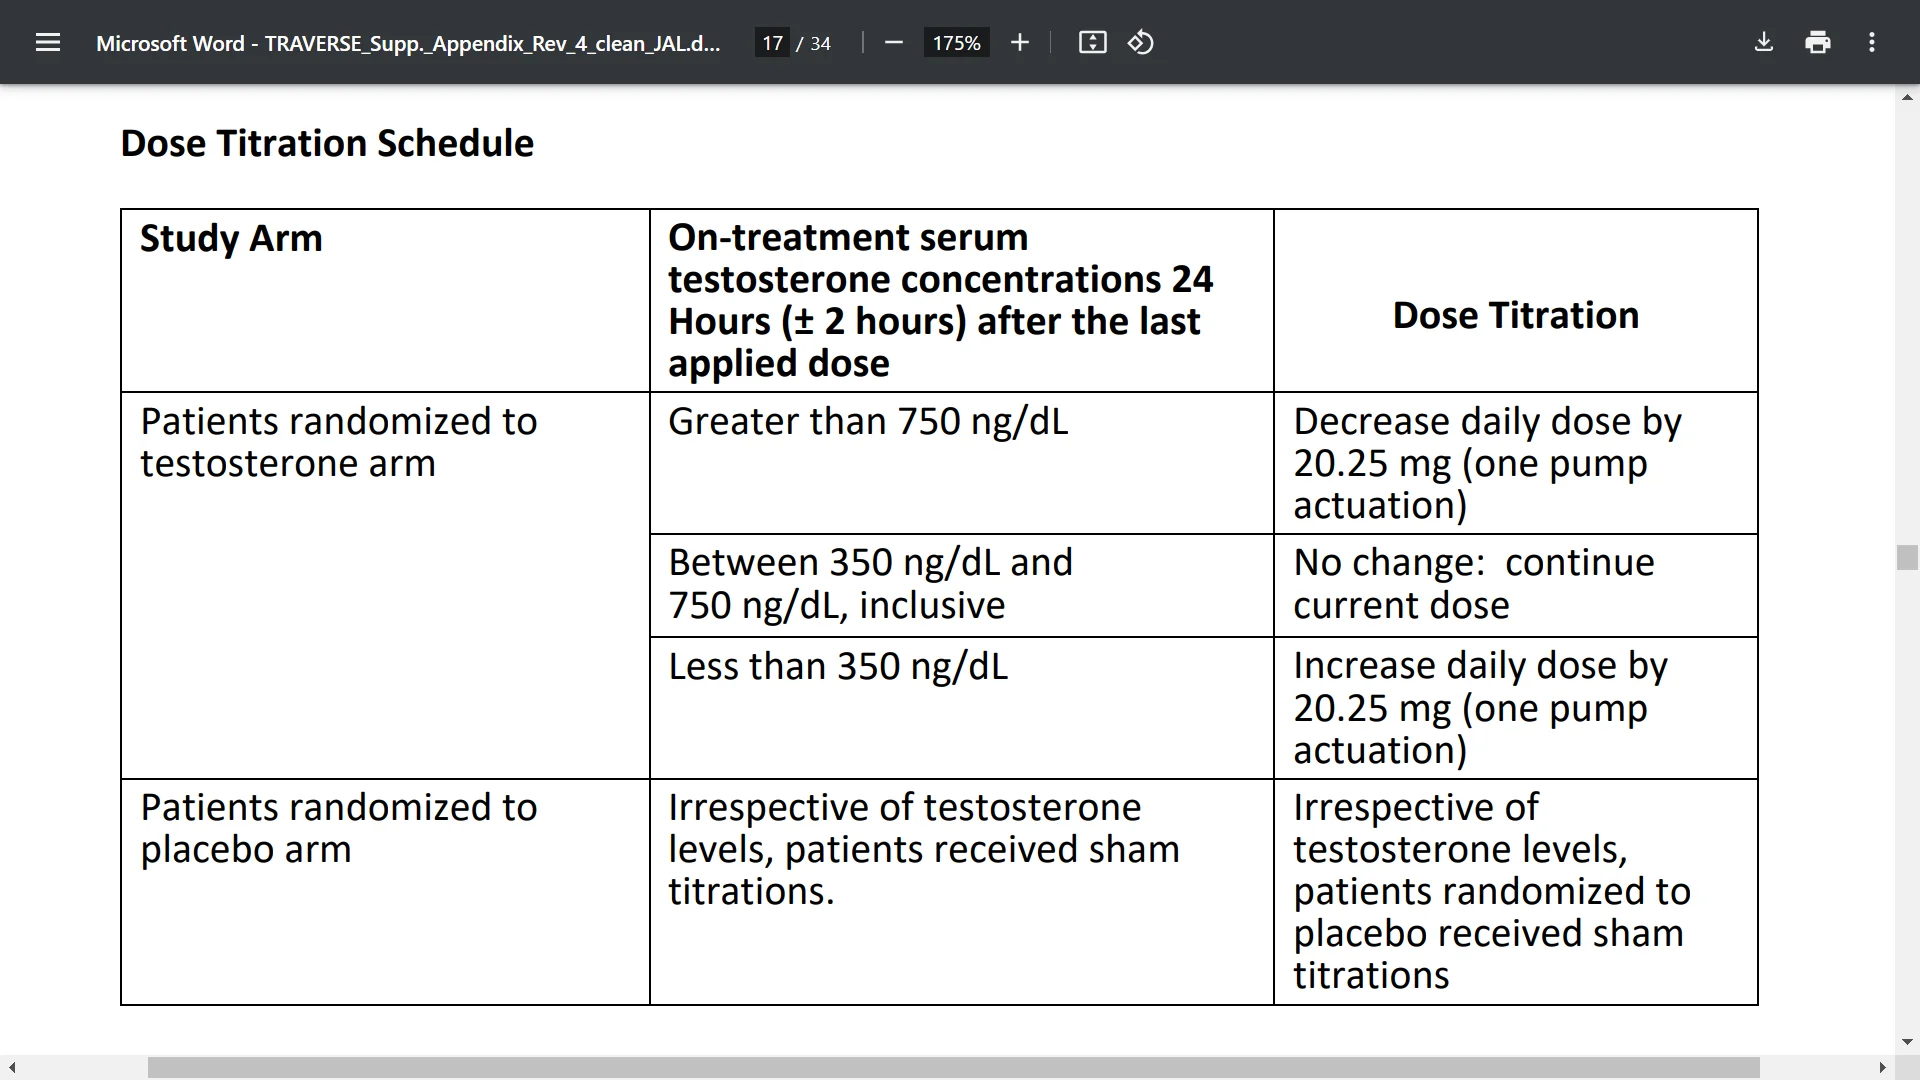Click the page number field showing 17
Screen dimensions: 1920x1080
tap(772, 43)
